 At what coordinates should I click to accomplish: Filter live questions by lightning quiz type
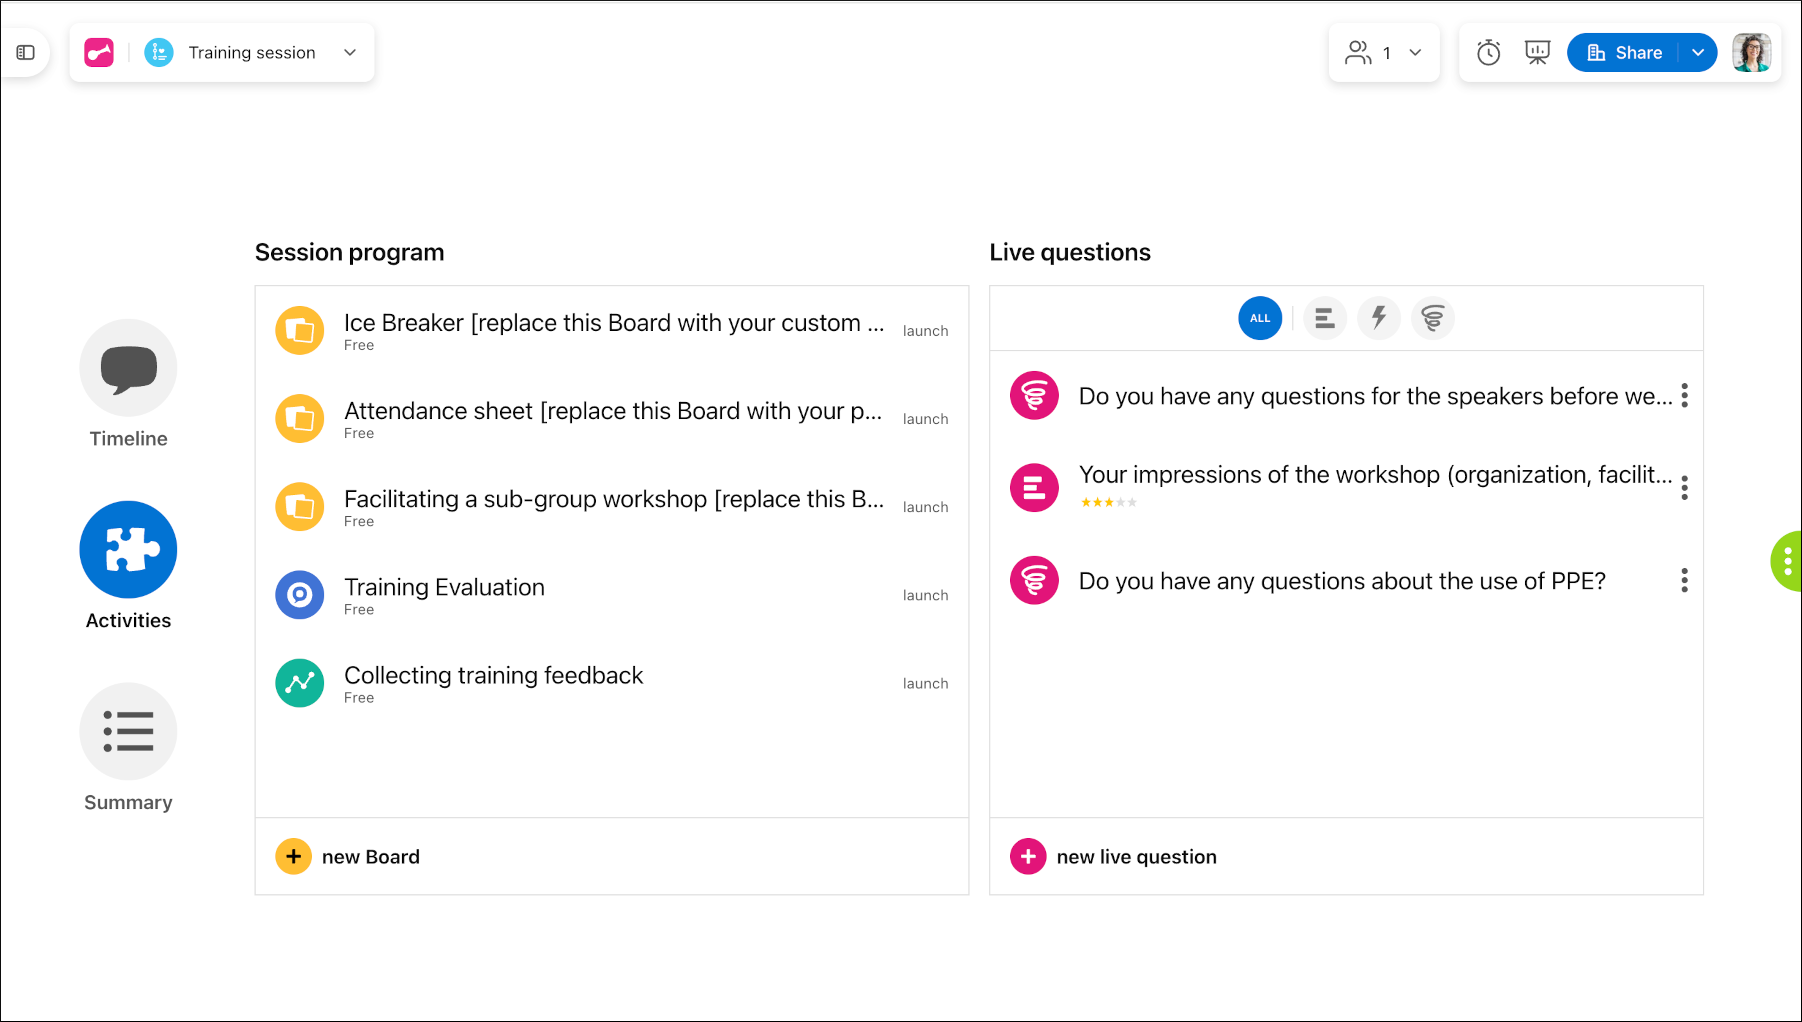(x=1379, y=318)
